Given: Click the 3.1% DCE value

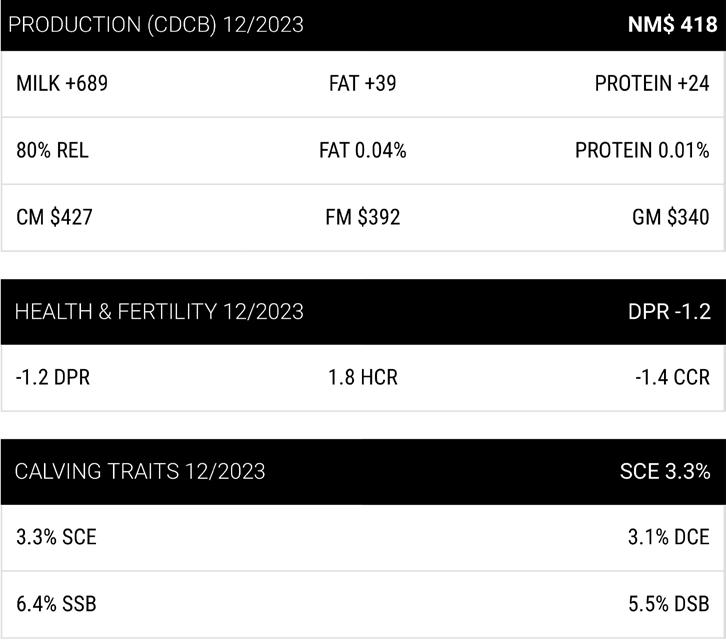Looking at the screenshot, I should (x=668, y=538).
